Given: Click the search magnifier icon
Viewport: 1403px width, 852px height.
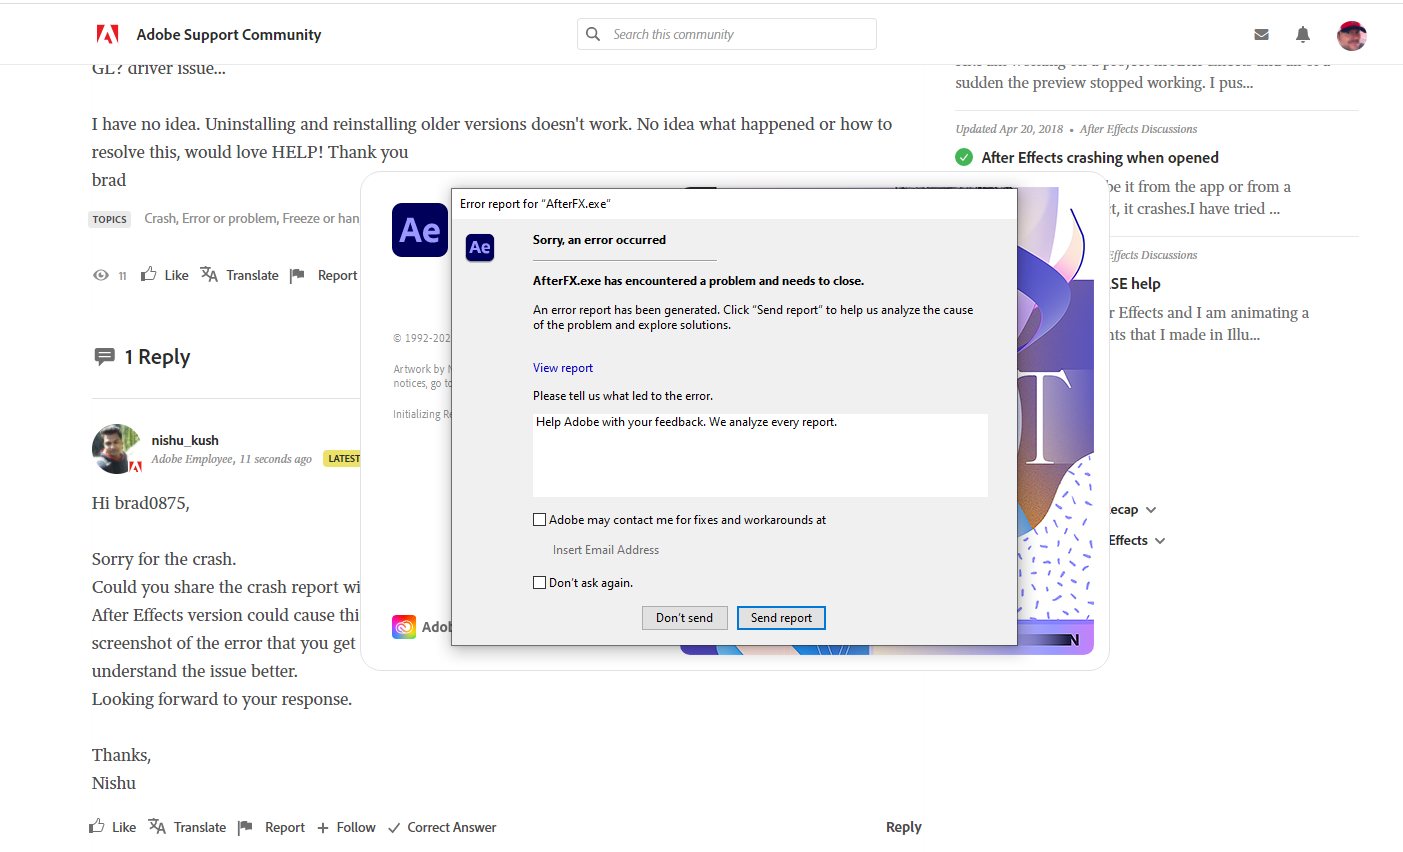Looking at the screenshot, I should (x=593, y=34).
